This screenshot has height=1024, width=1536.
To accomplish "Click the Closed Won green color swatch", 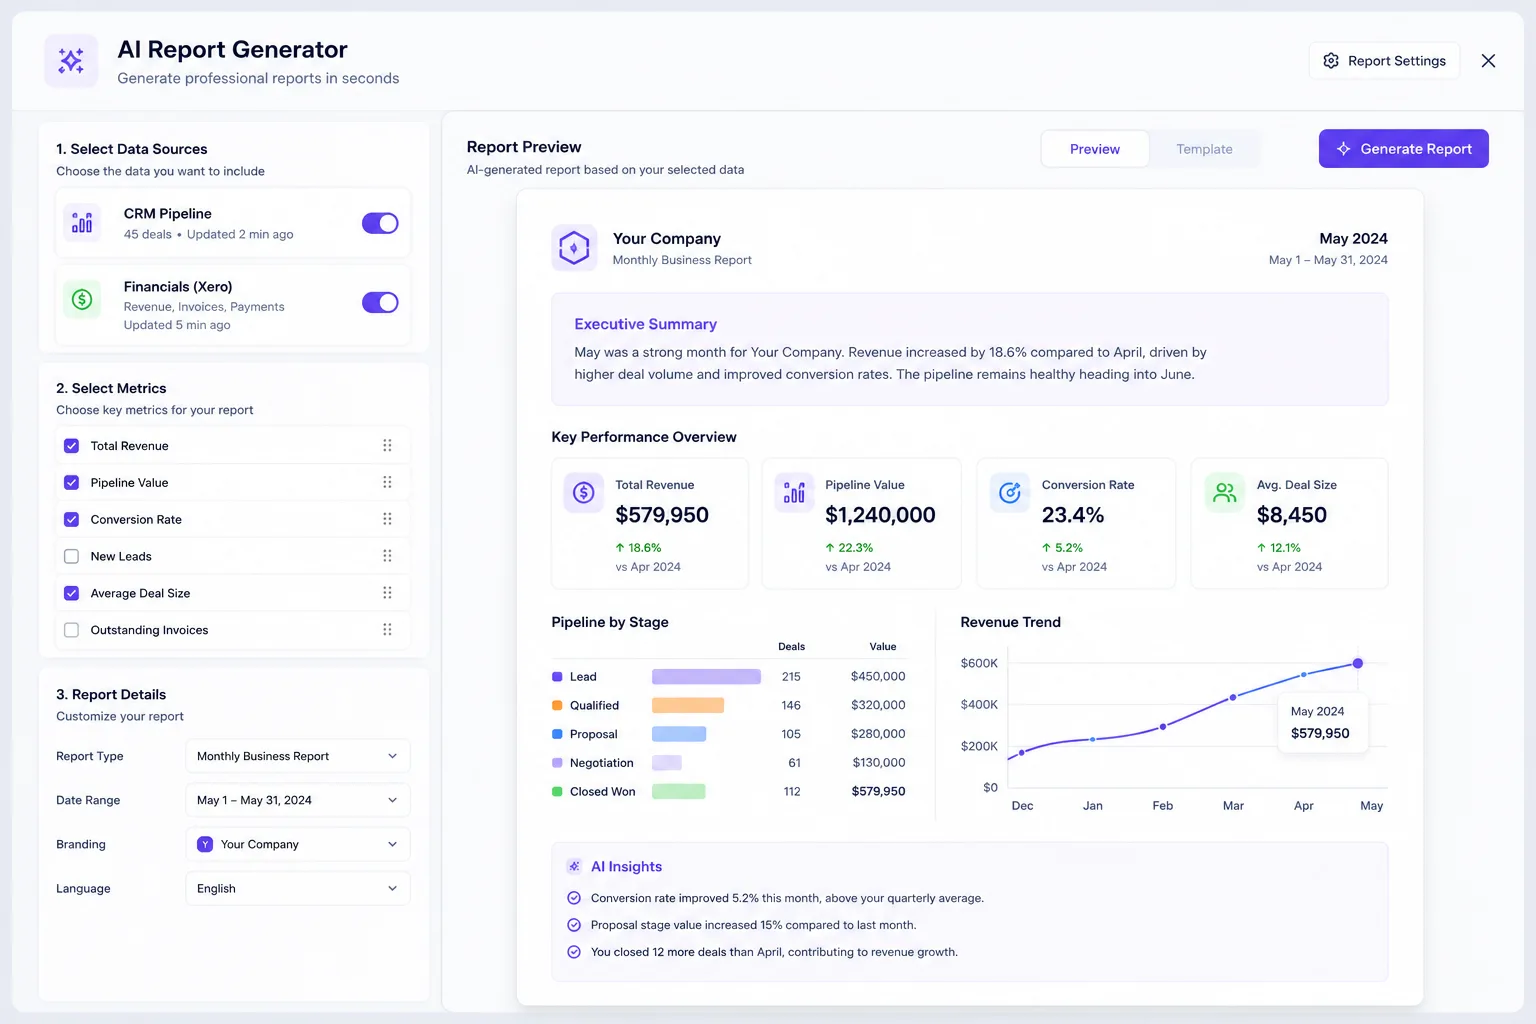I will tap(557, 791).
